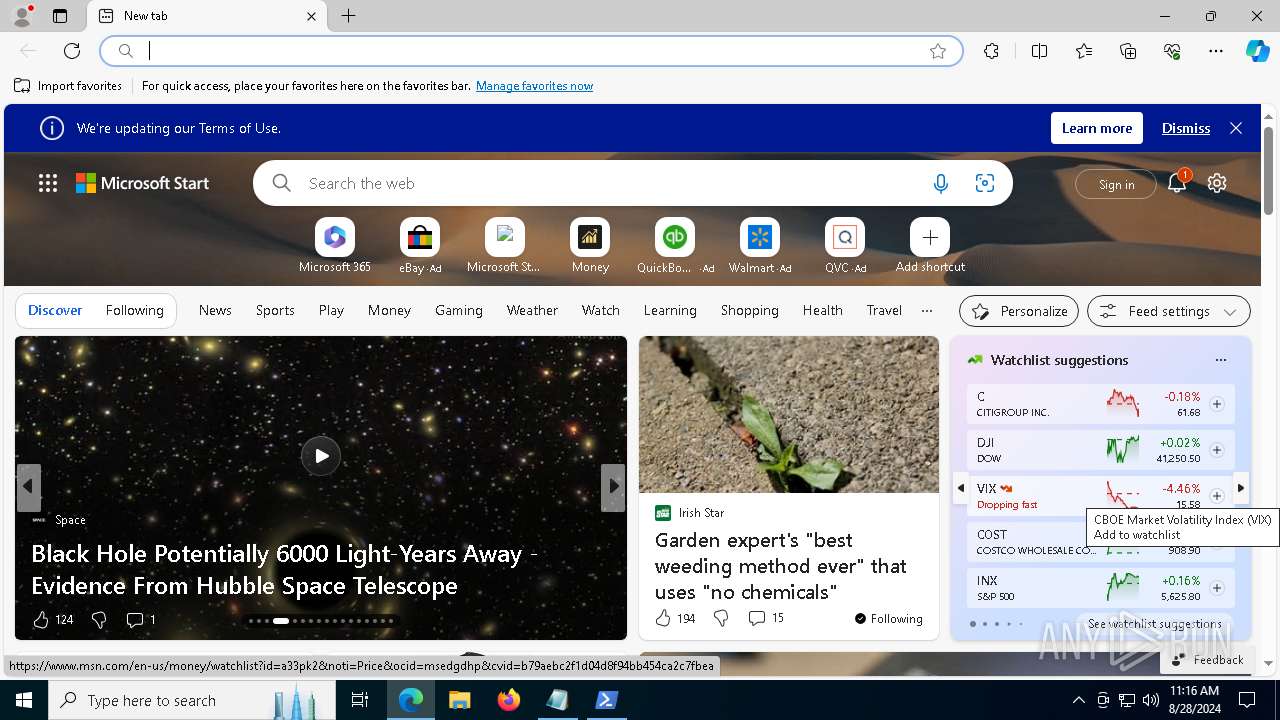Open comments on Garden expert article
The image size is (1280, 720).
tap(765, 618)
